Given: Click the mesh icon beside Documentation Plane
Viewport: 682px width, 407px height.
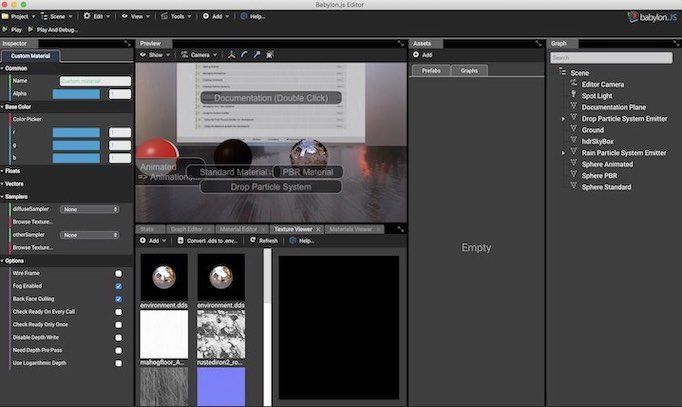Looking at the screenshot, I should click(x=574, y=106).
